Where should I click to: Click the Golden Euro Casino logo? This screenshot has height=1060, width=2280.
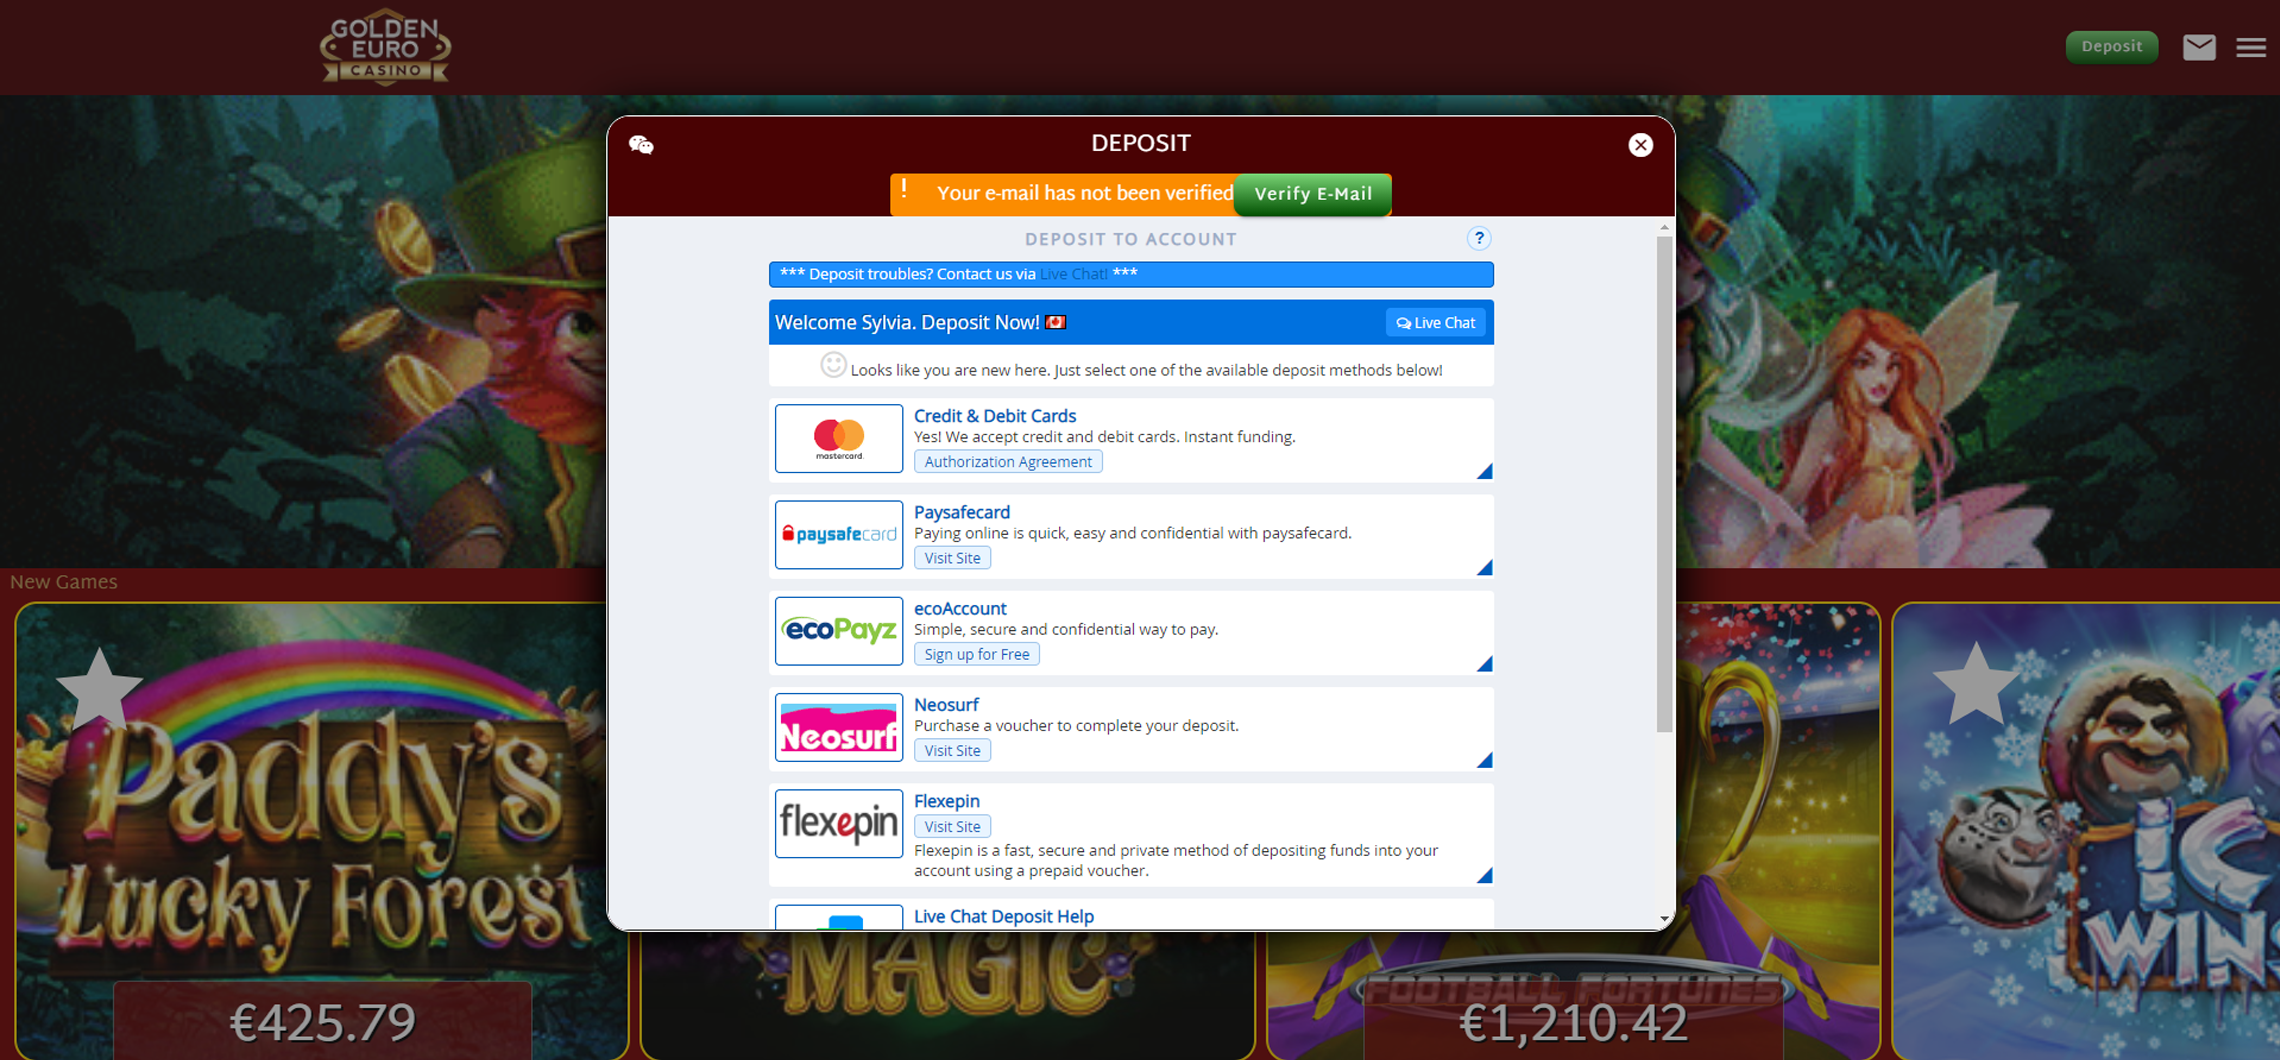pos(385,47)
